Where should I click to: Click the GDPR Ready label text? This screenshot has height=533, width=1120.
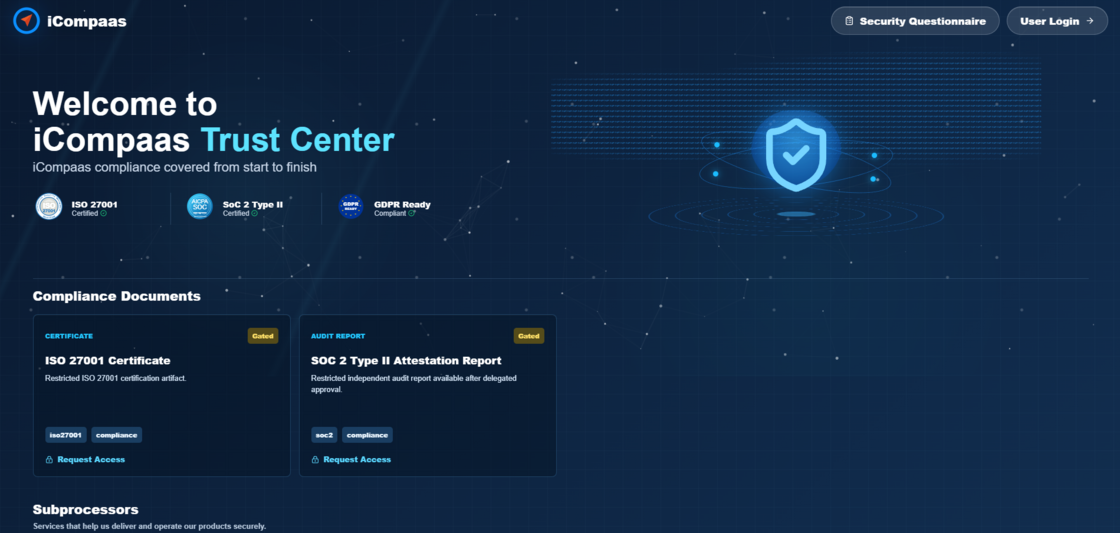pos(402,204)
